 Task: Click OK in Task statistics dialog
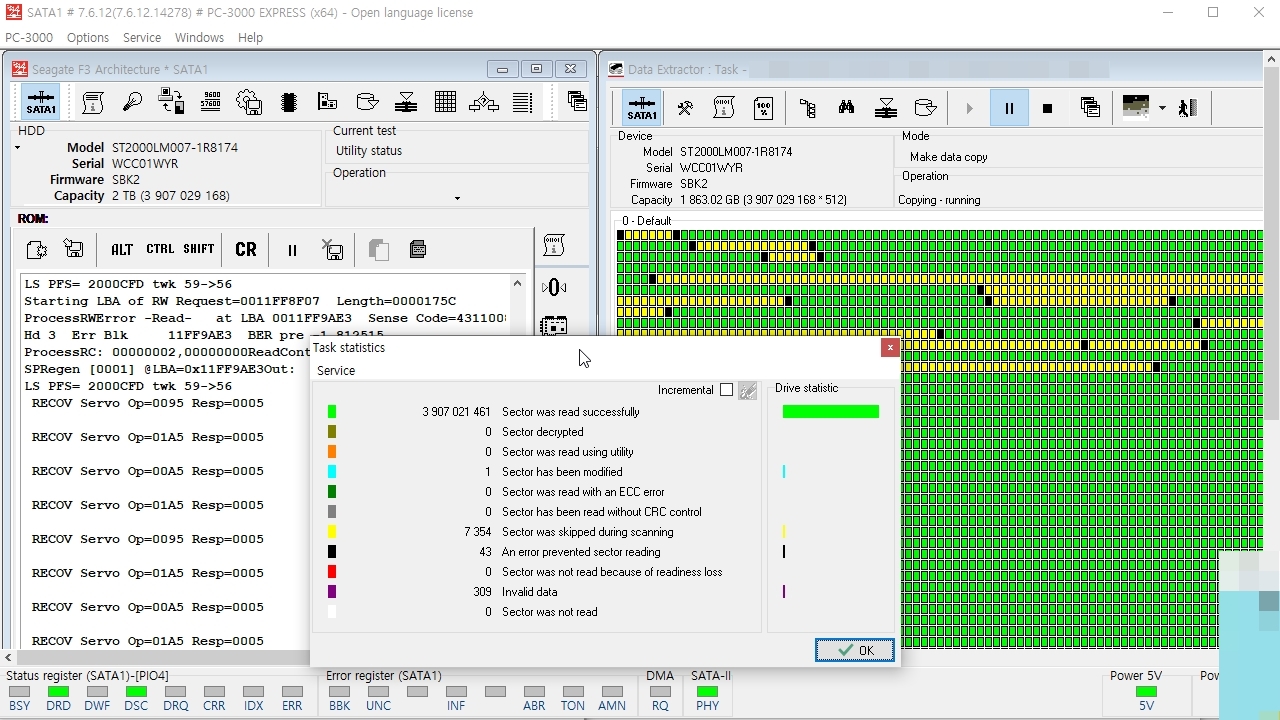click(855, 650)
